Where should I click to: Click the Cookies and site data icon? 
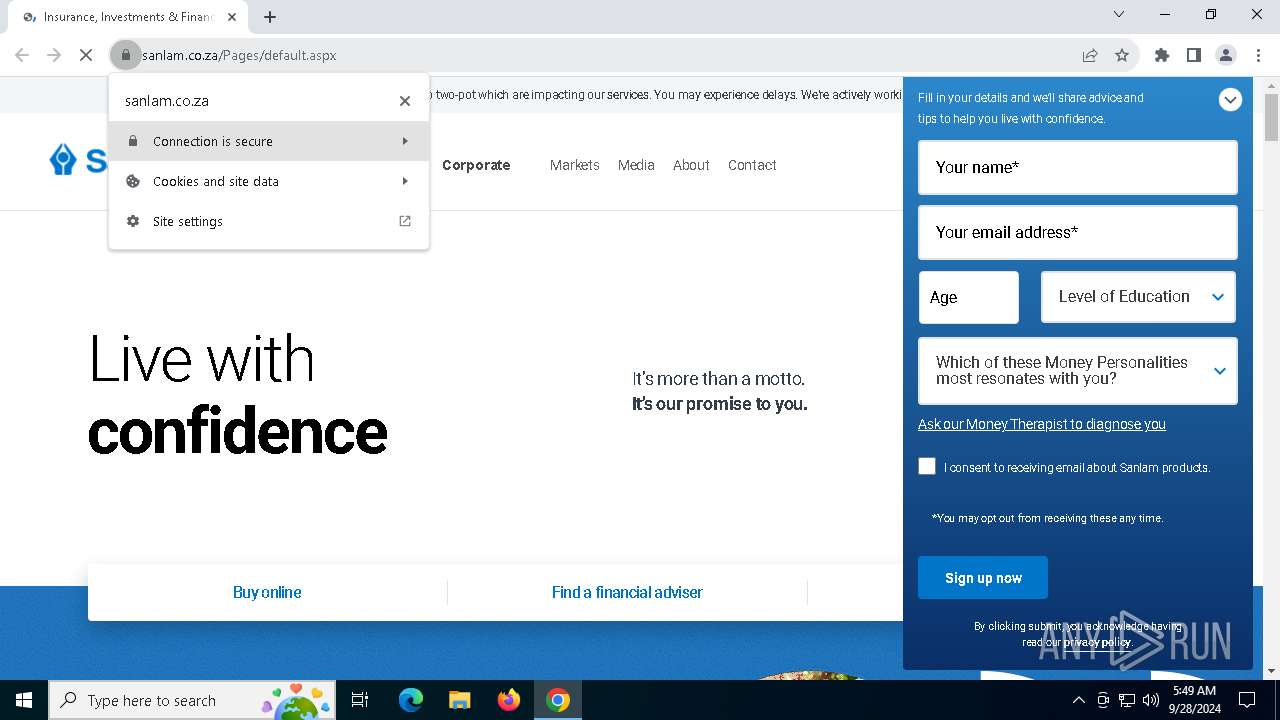click(133, 181)
